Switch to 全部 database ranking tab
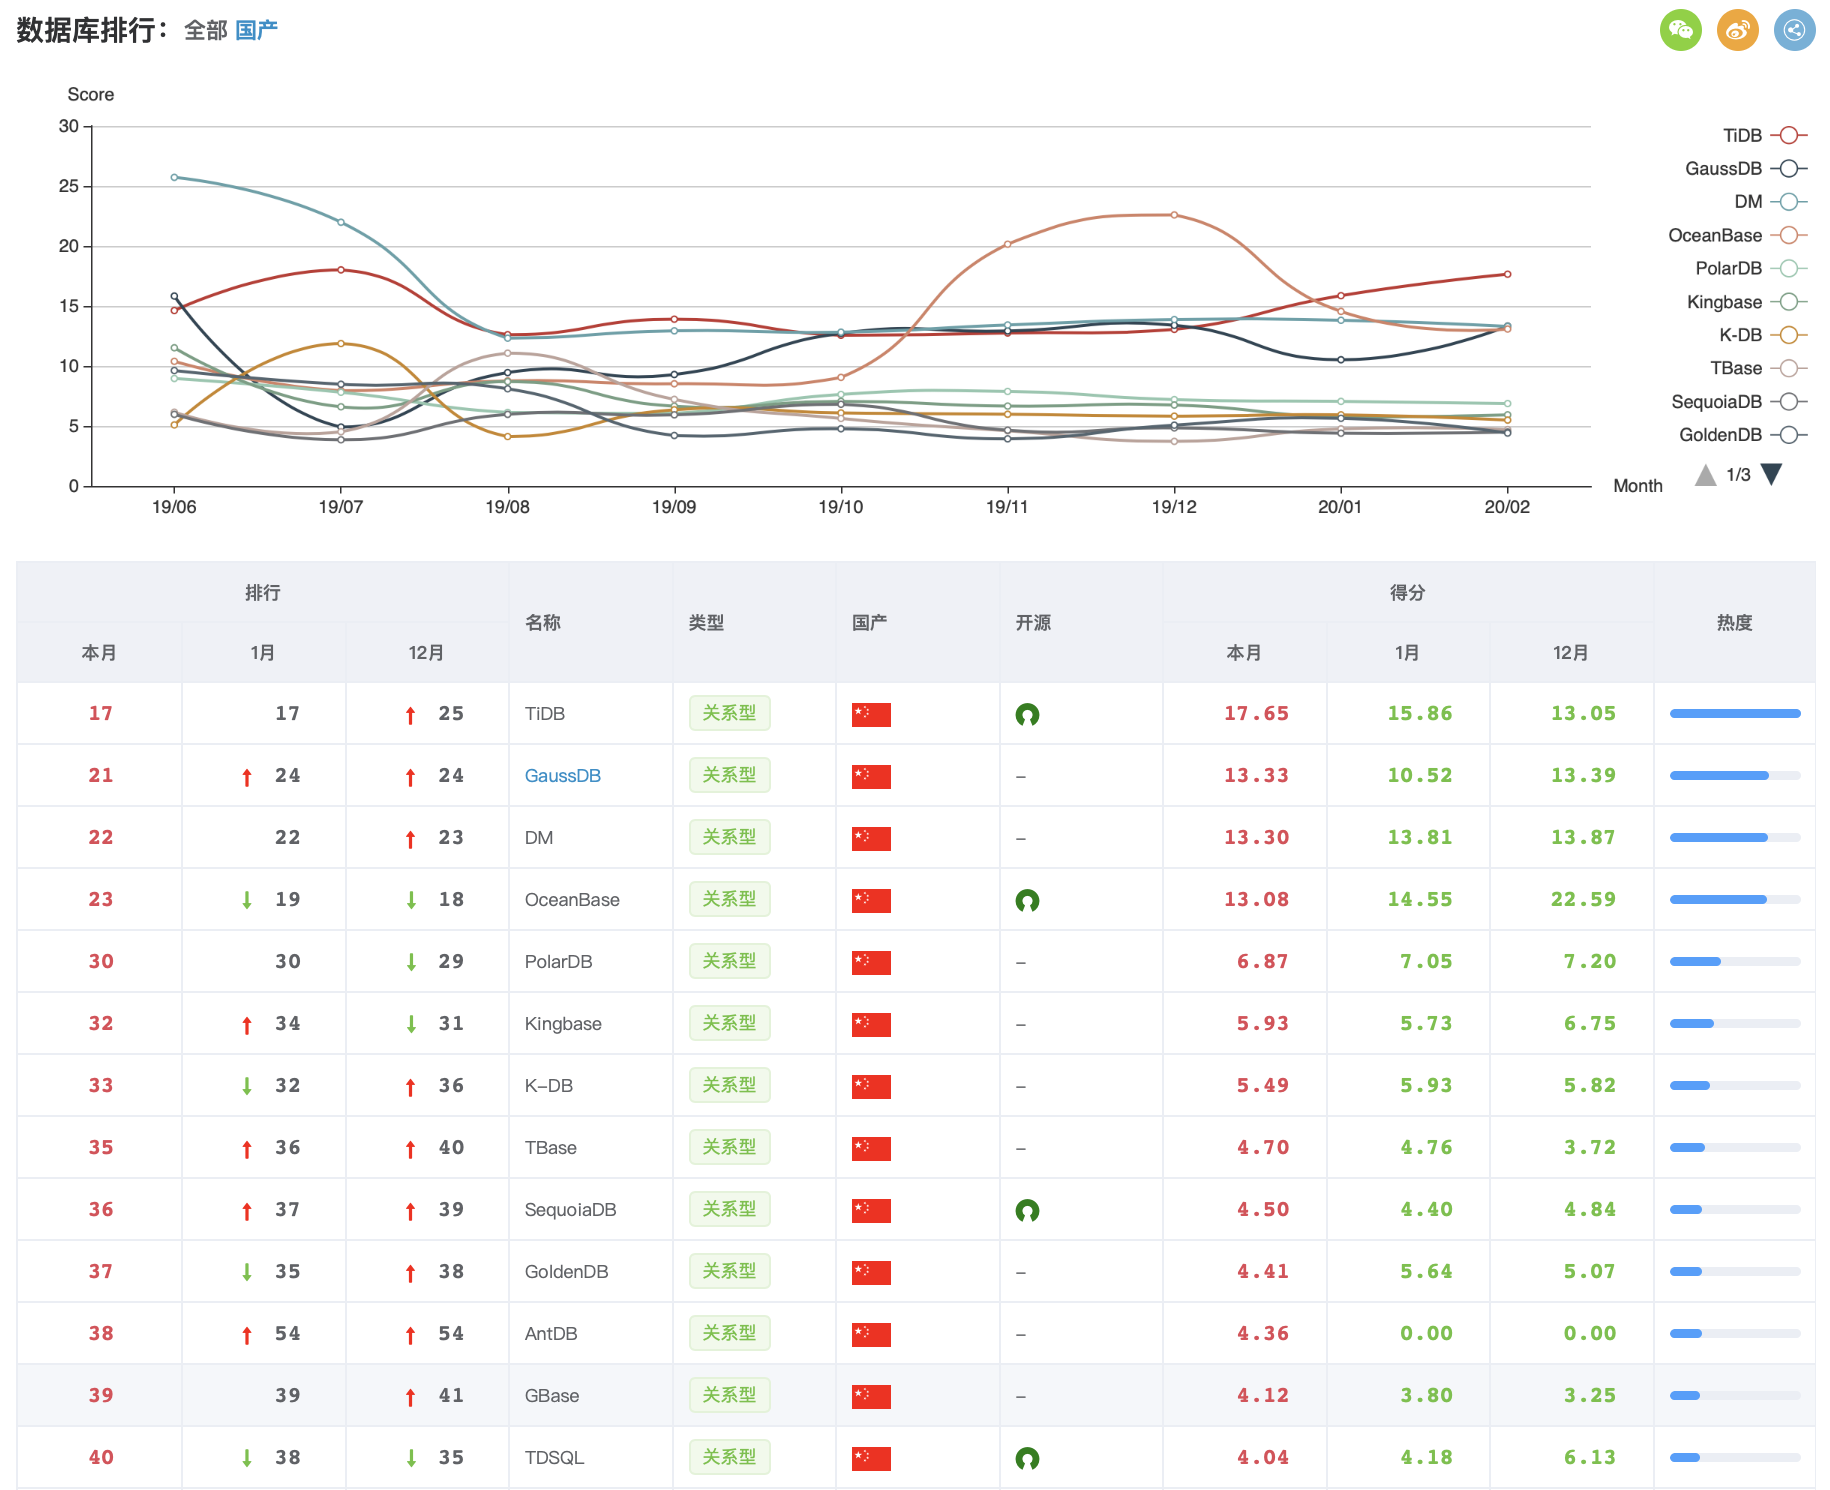Image resolution: width=1830 pixels, height=1490 pixels. [205, 31]
